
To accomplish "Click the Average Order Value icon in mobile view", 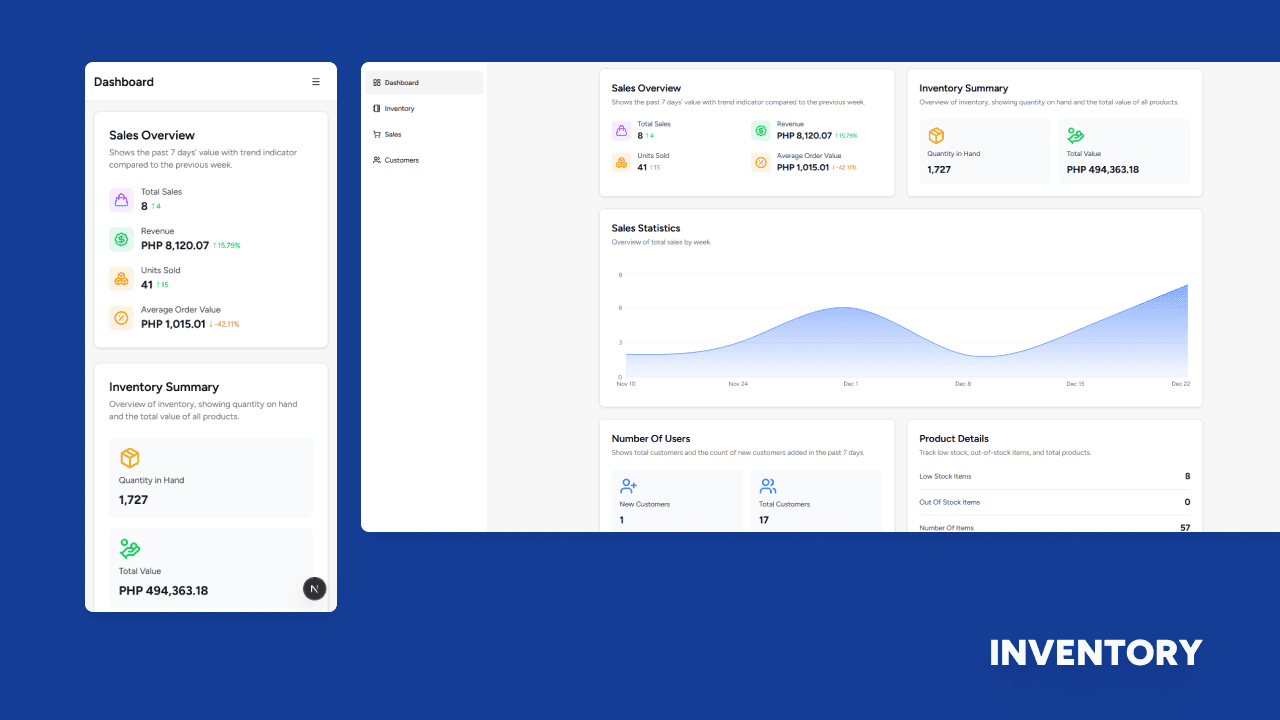I will click(121, 318).
